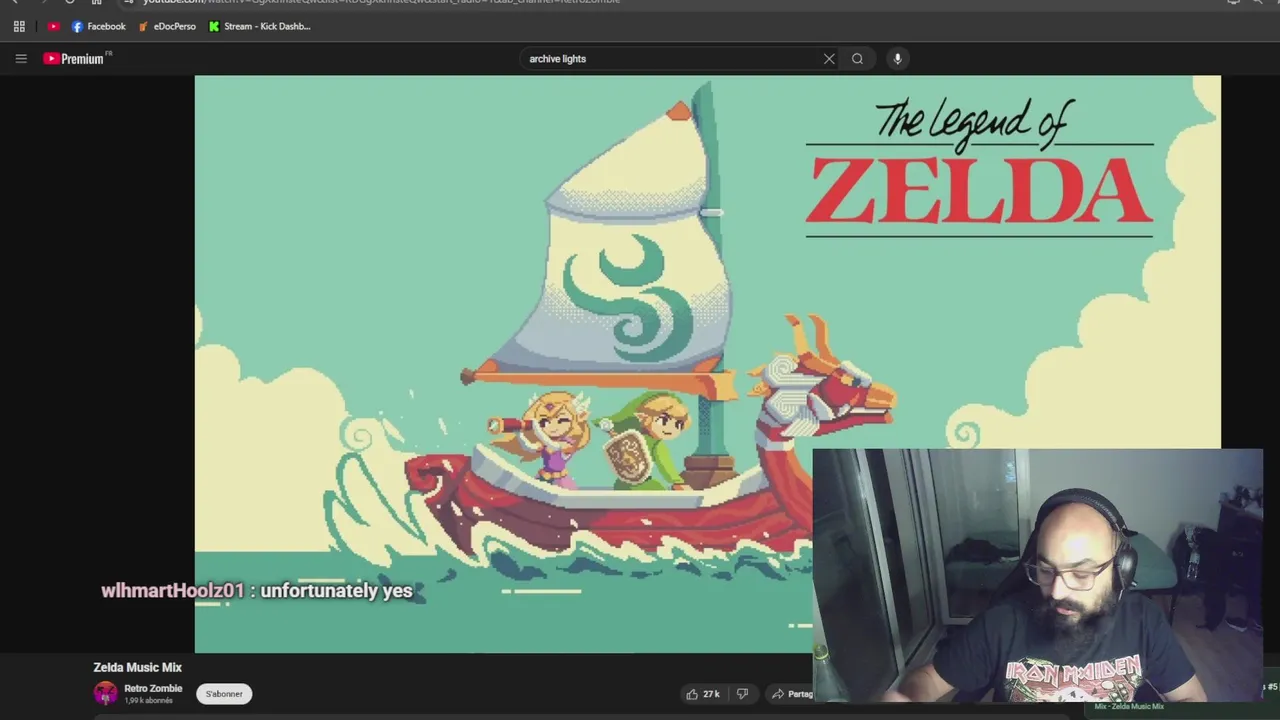Image resolution: width=1280 pixels, height=720 pixels.
Task: Subscribe with the S'abonner button
Action: click(x=224, y=694)
